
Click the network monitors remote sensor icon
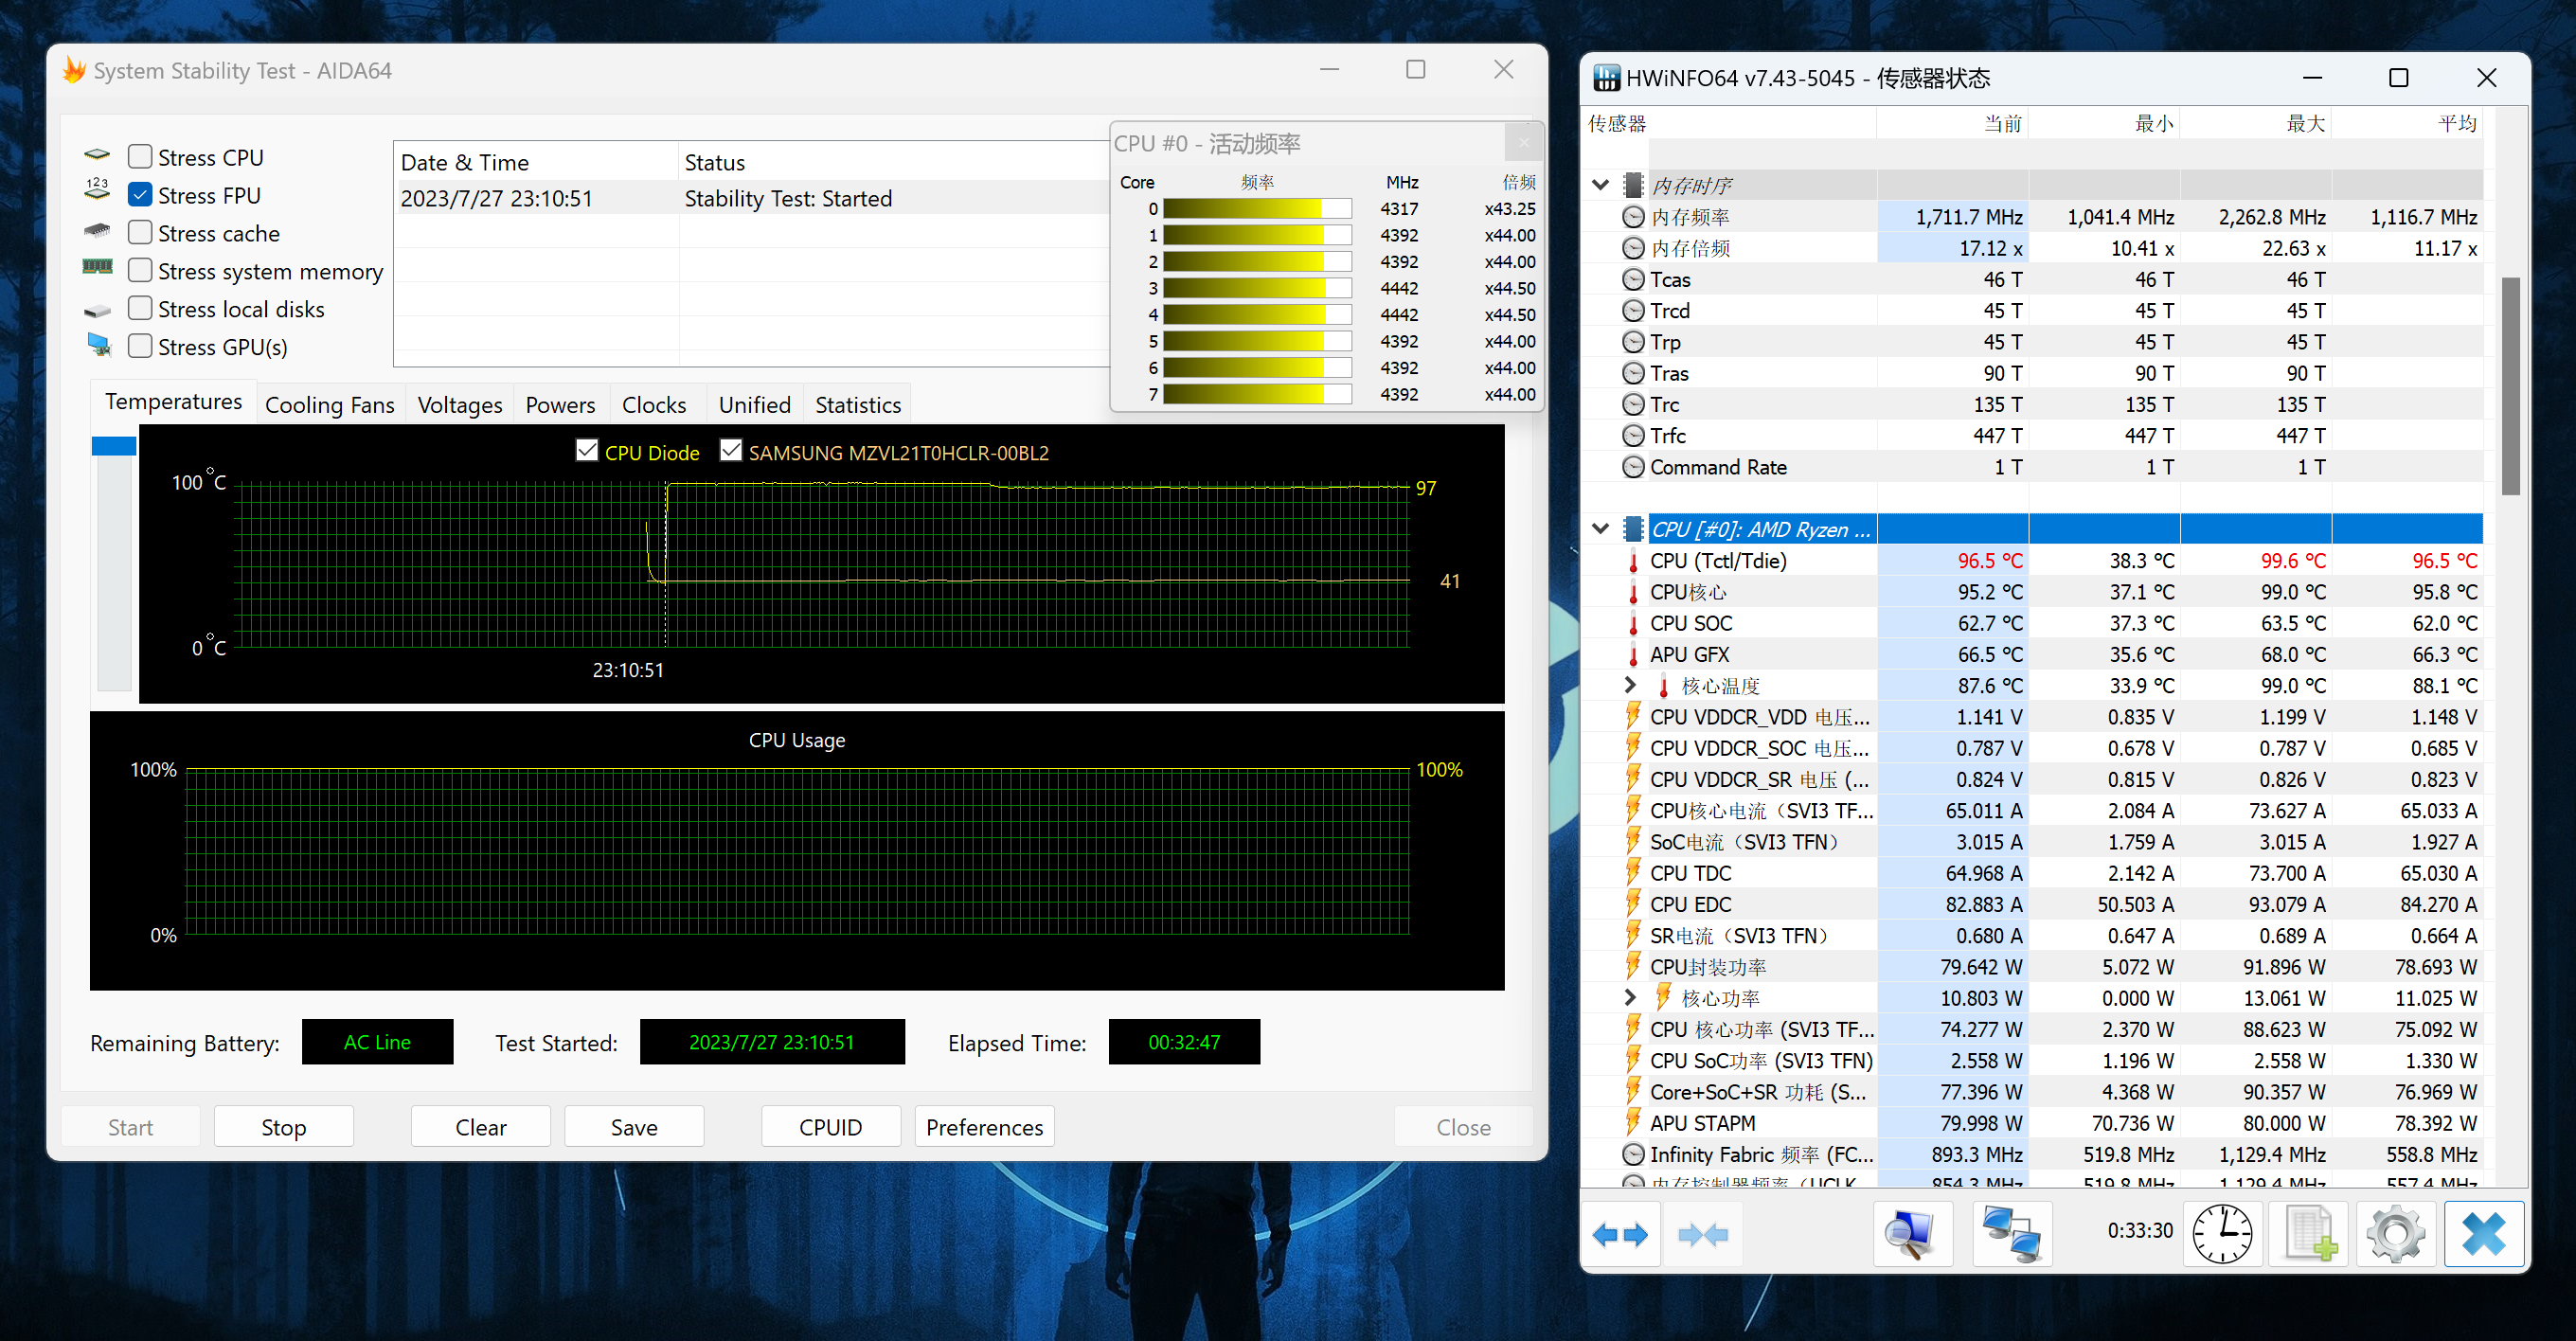[2011, 1234]
